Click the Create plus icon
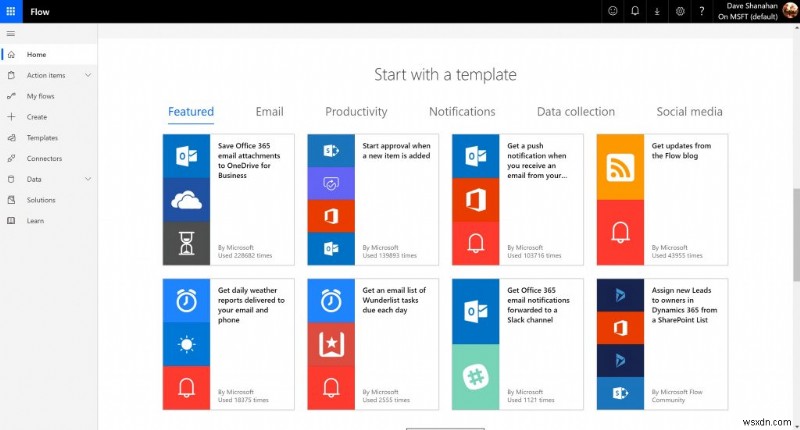 [x=11, y=117]
